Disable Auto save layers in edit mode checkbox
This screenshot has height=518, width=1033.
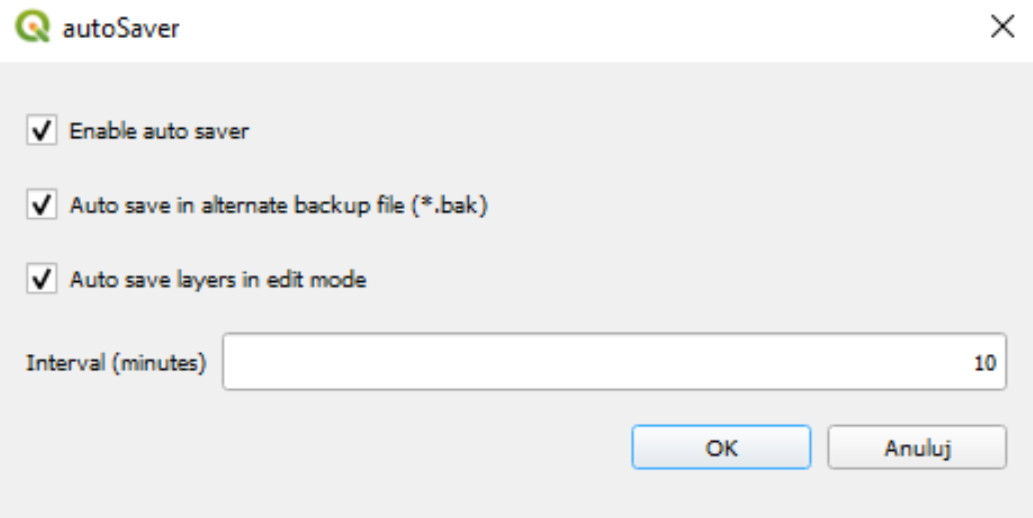[42, 279]
